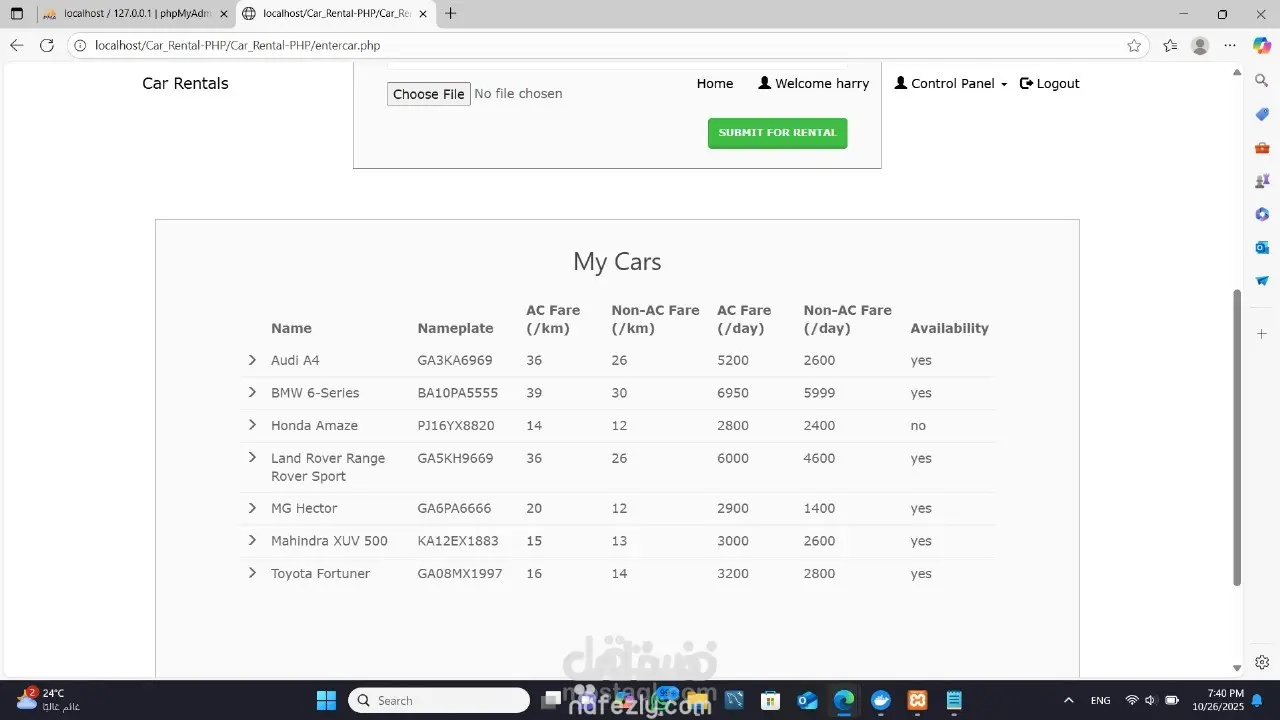This screenshot has width=1280, height=720.
Task: Open Microsoft Store from the taskbar
Action: pos(769,700)
